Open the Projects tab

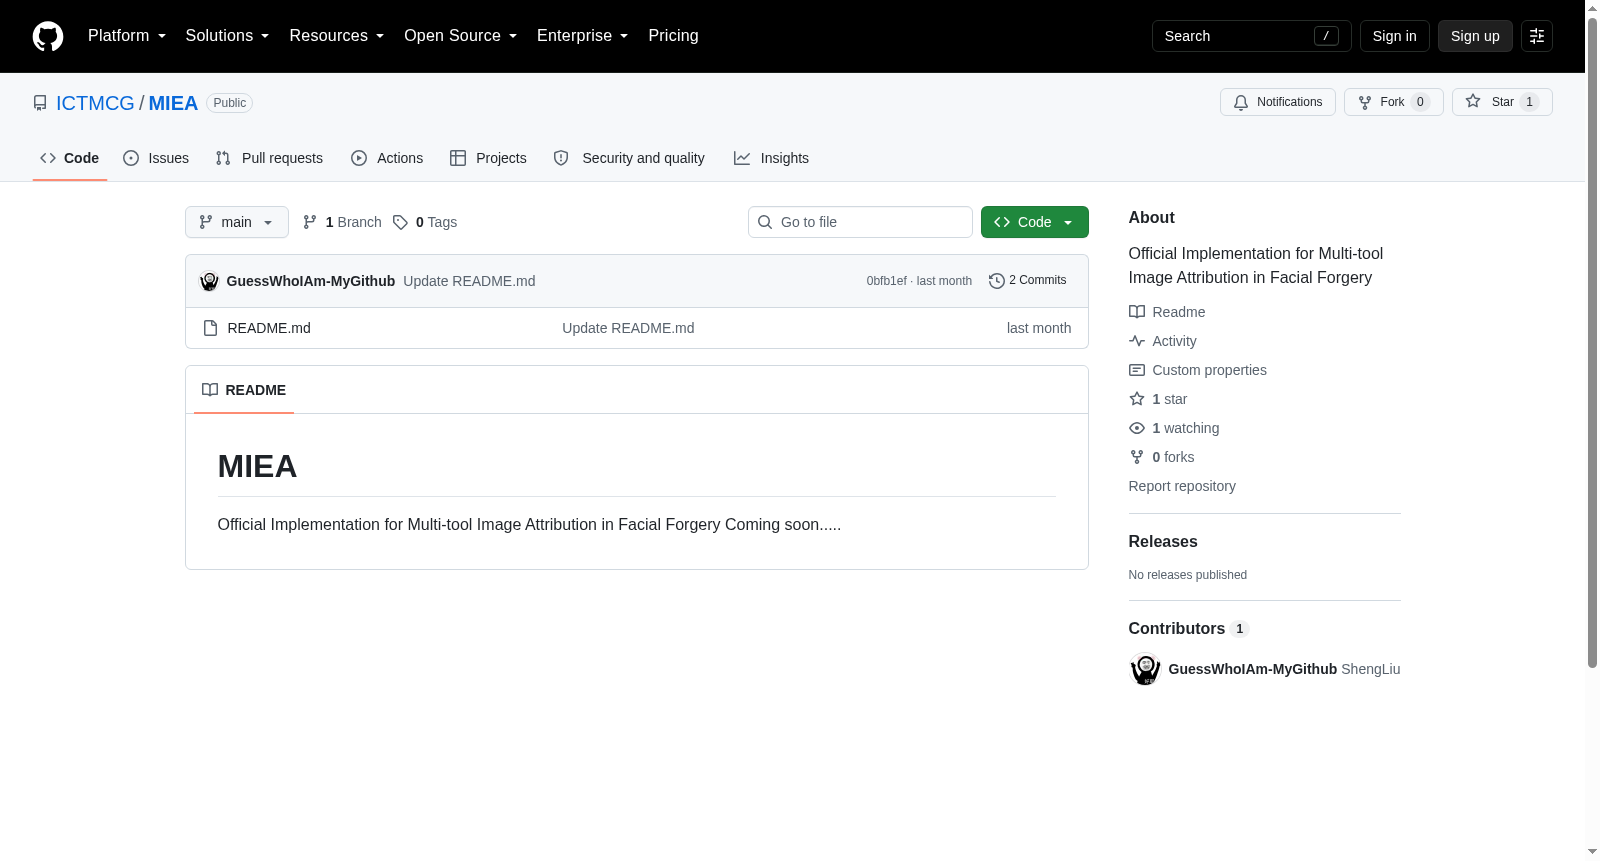click(x=488, y=158)
